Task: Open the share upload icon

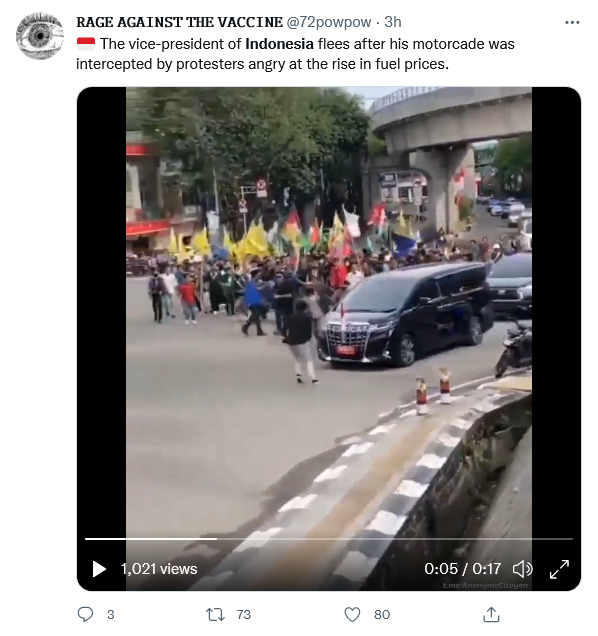Action: pyautogui.click(x=491, y=614)
